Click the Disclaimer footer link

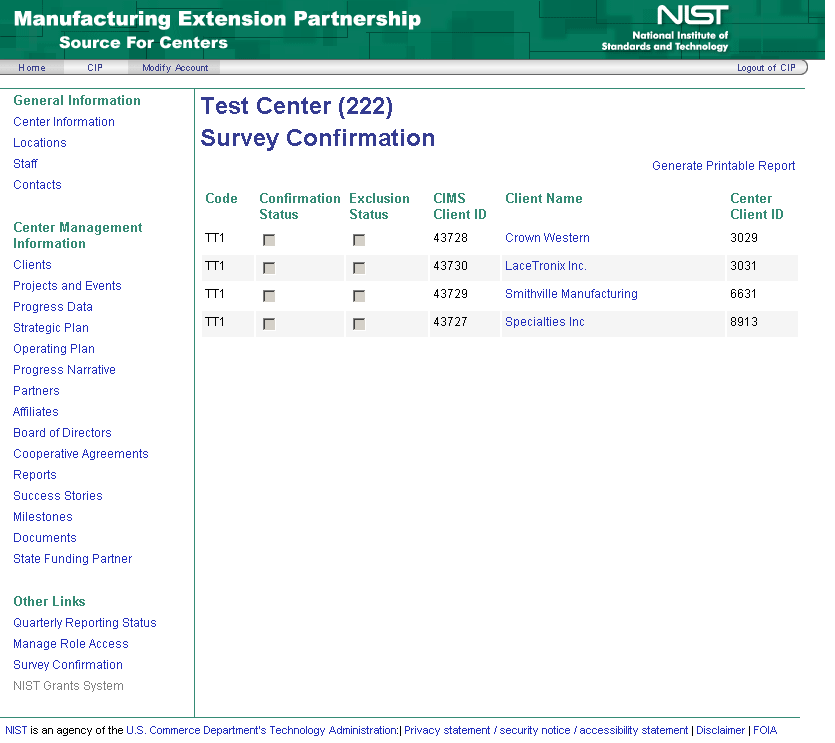pos(720,731)
